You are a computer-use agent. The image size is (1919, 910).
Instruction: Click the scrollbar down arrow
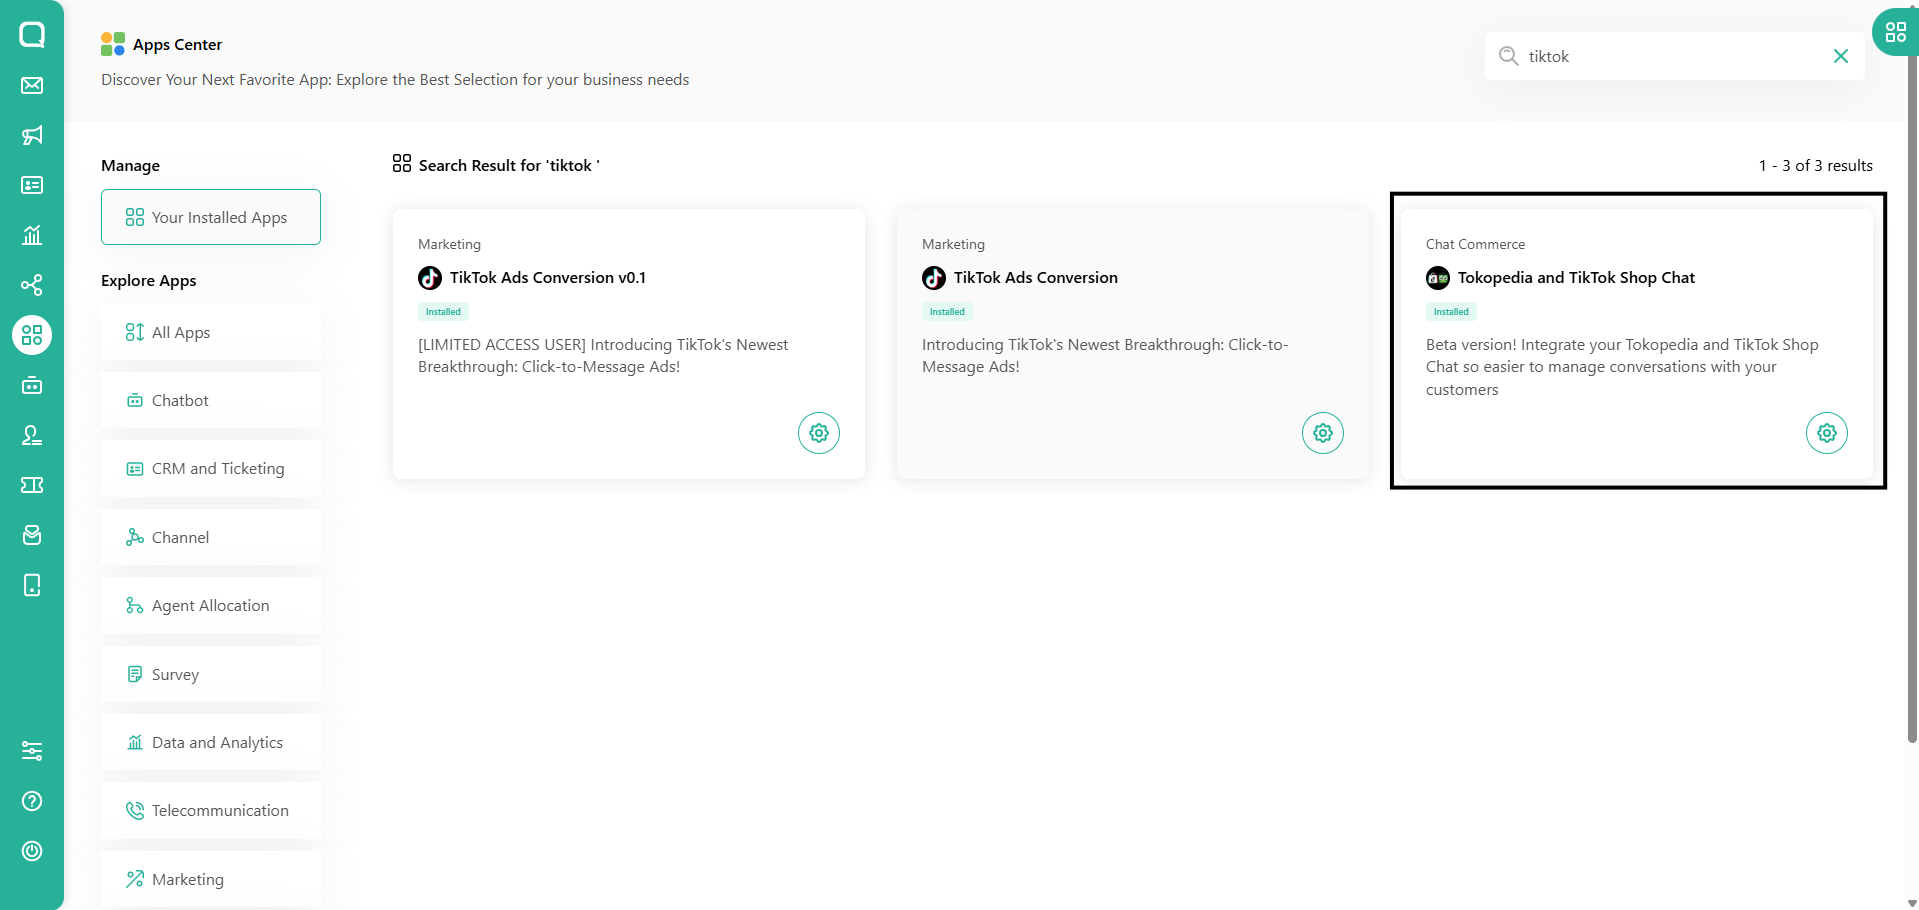[1912, 903]
